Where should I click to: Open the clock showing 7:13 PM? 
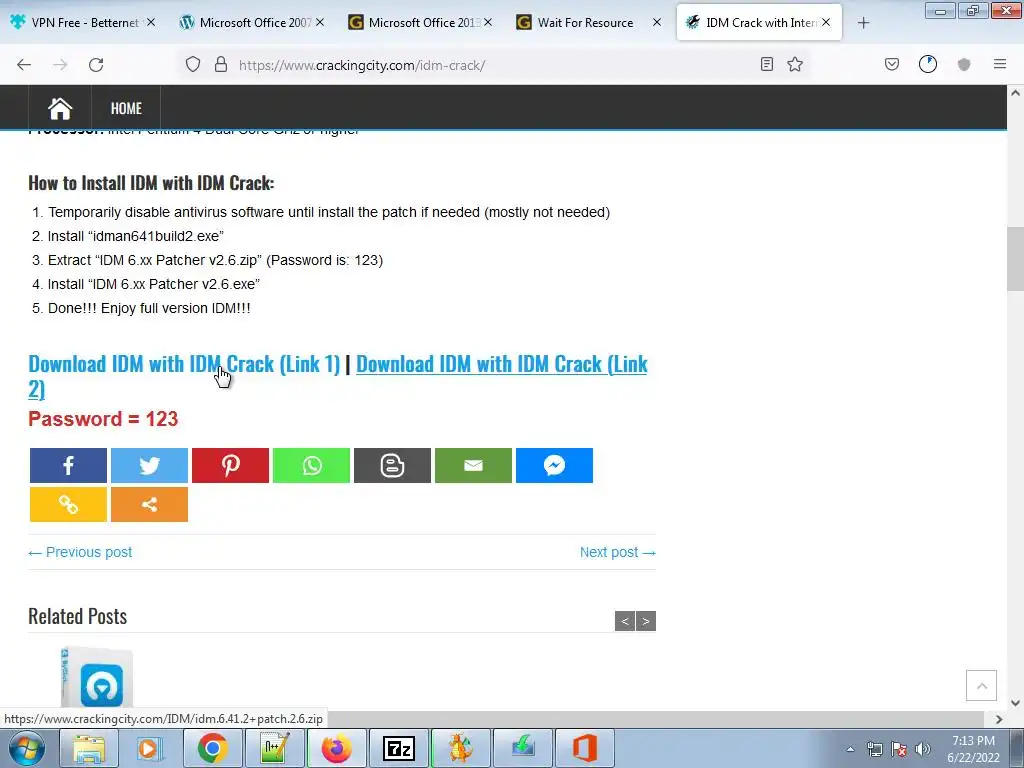pyautogui.click(x=973, y=749)
